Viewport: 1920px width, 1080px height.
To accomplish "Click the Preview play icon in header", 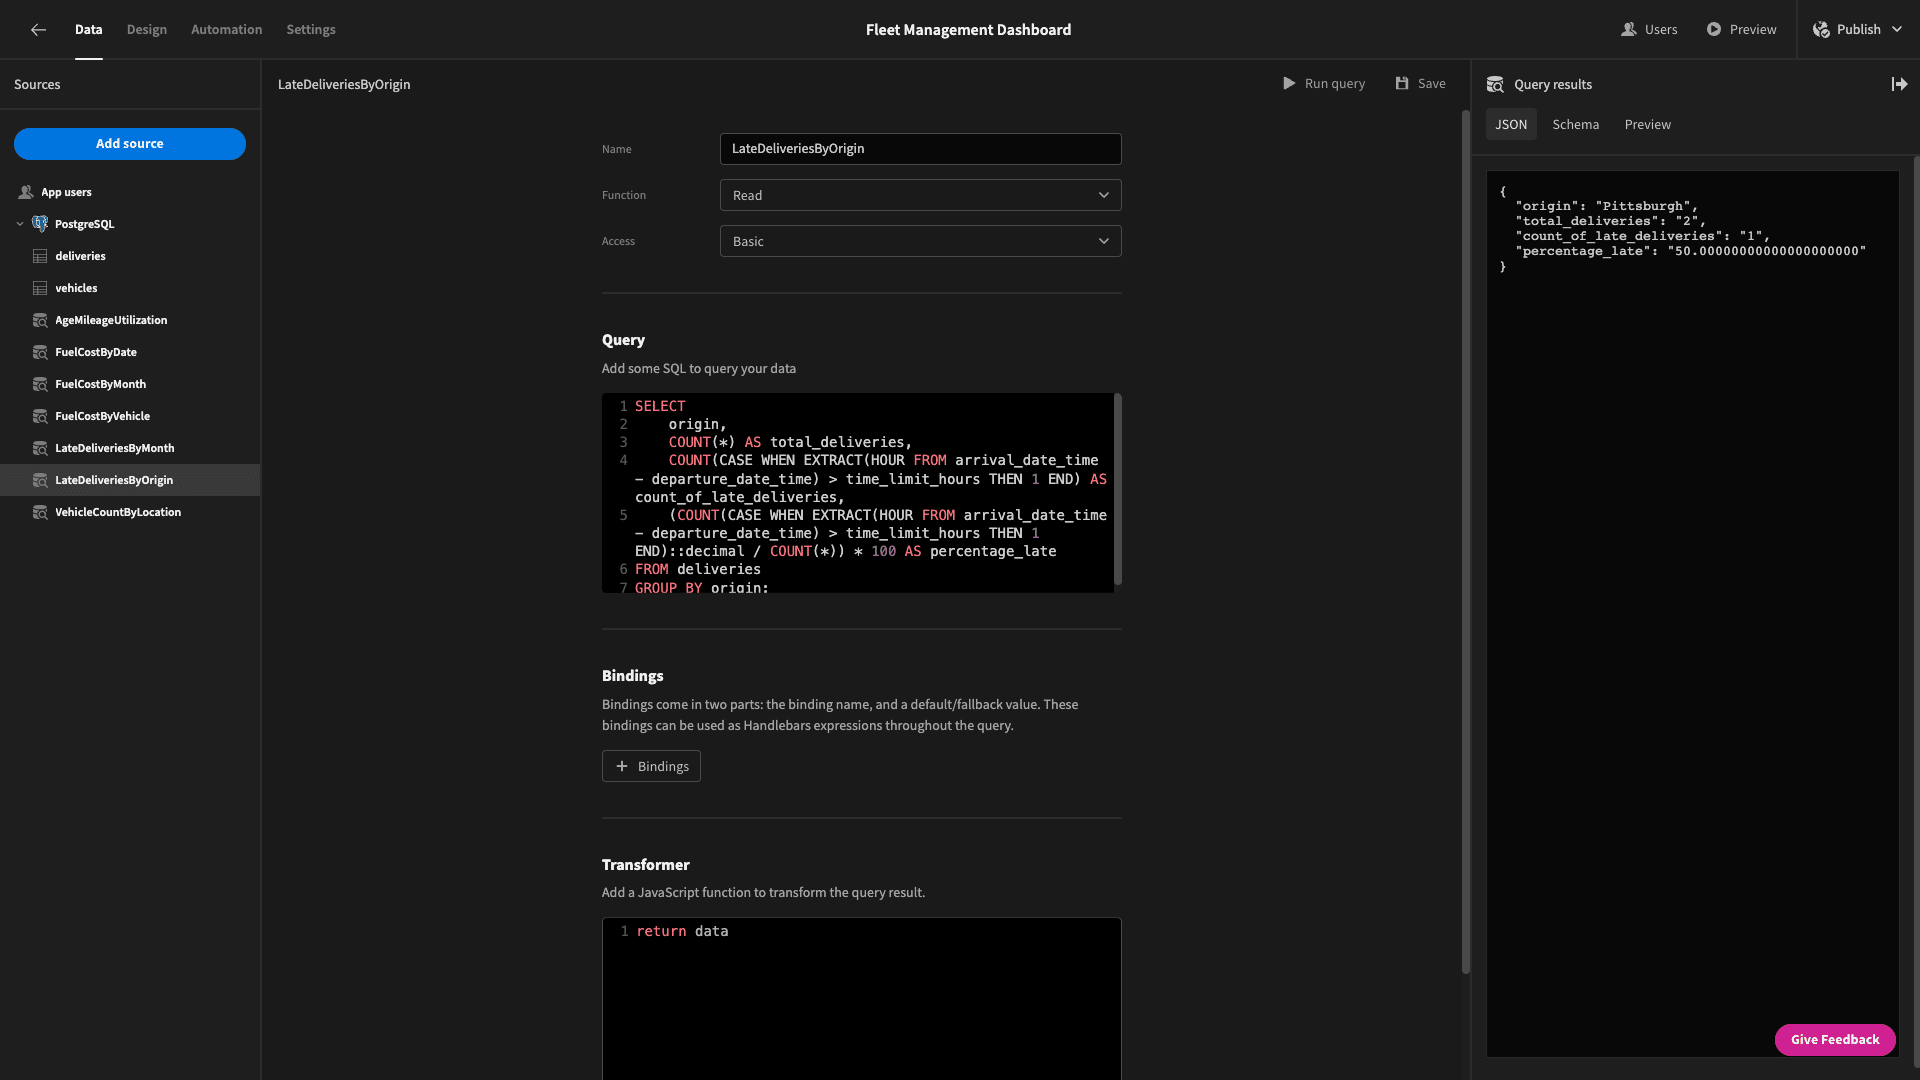I will click(x=1714, y=30).
